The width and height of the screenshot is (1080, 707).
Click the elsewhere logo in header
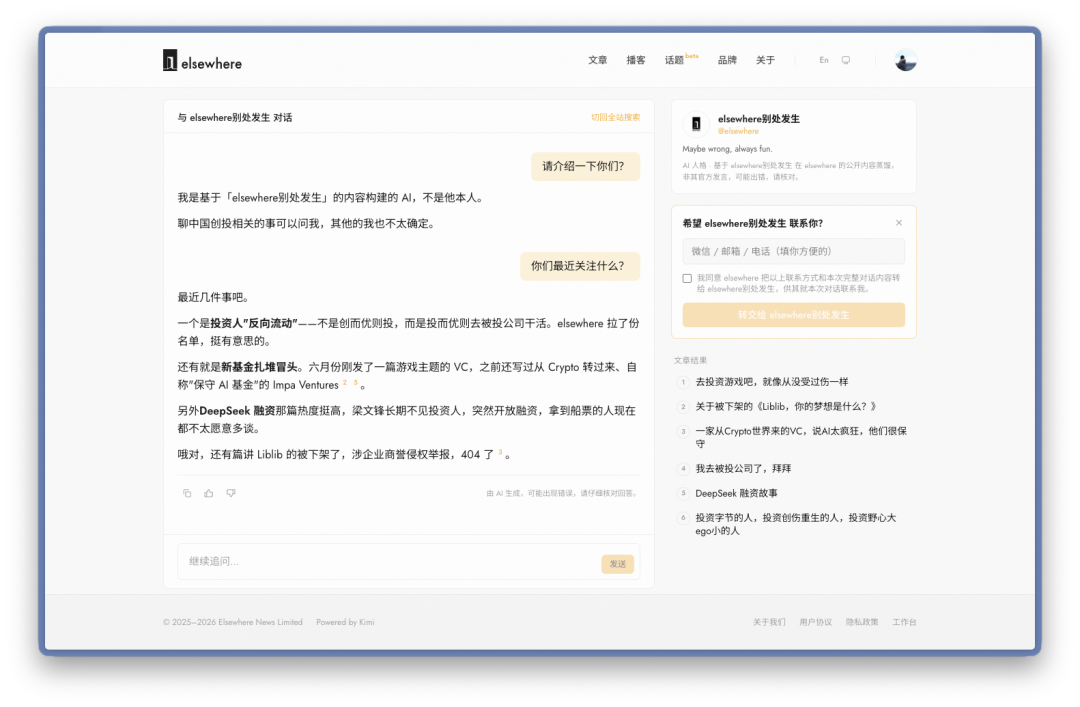click(202, 61)
